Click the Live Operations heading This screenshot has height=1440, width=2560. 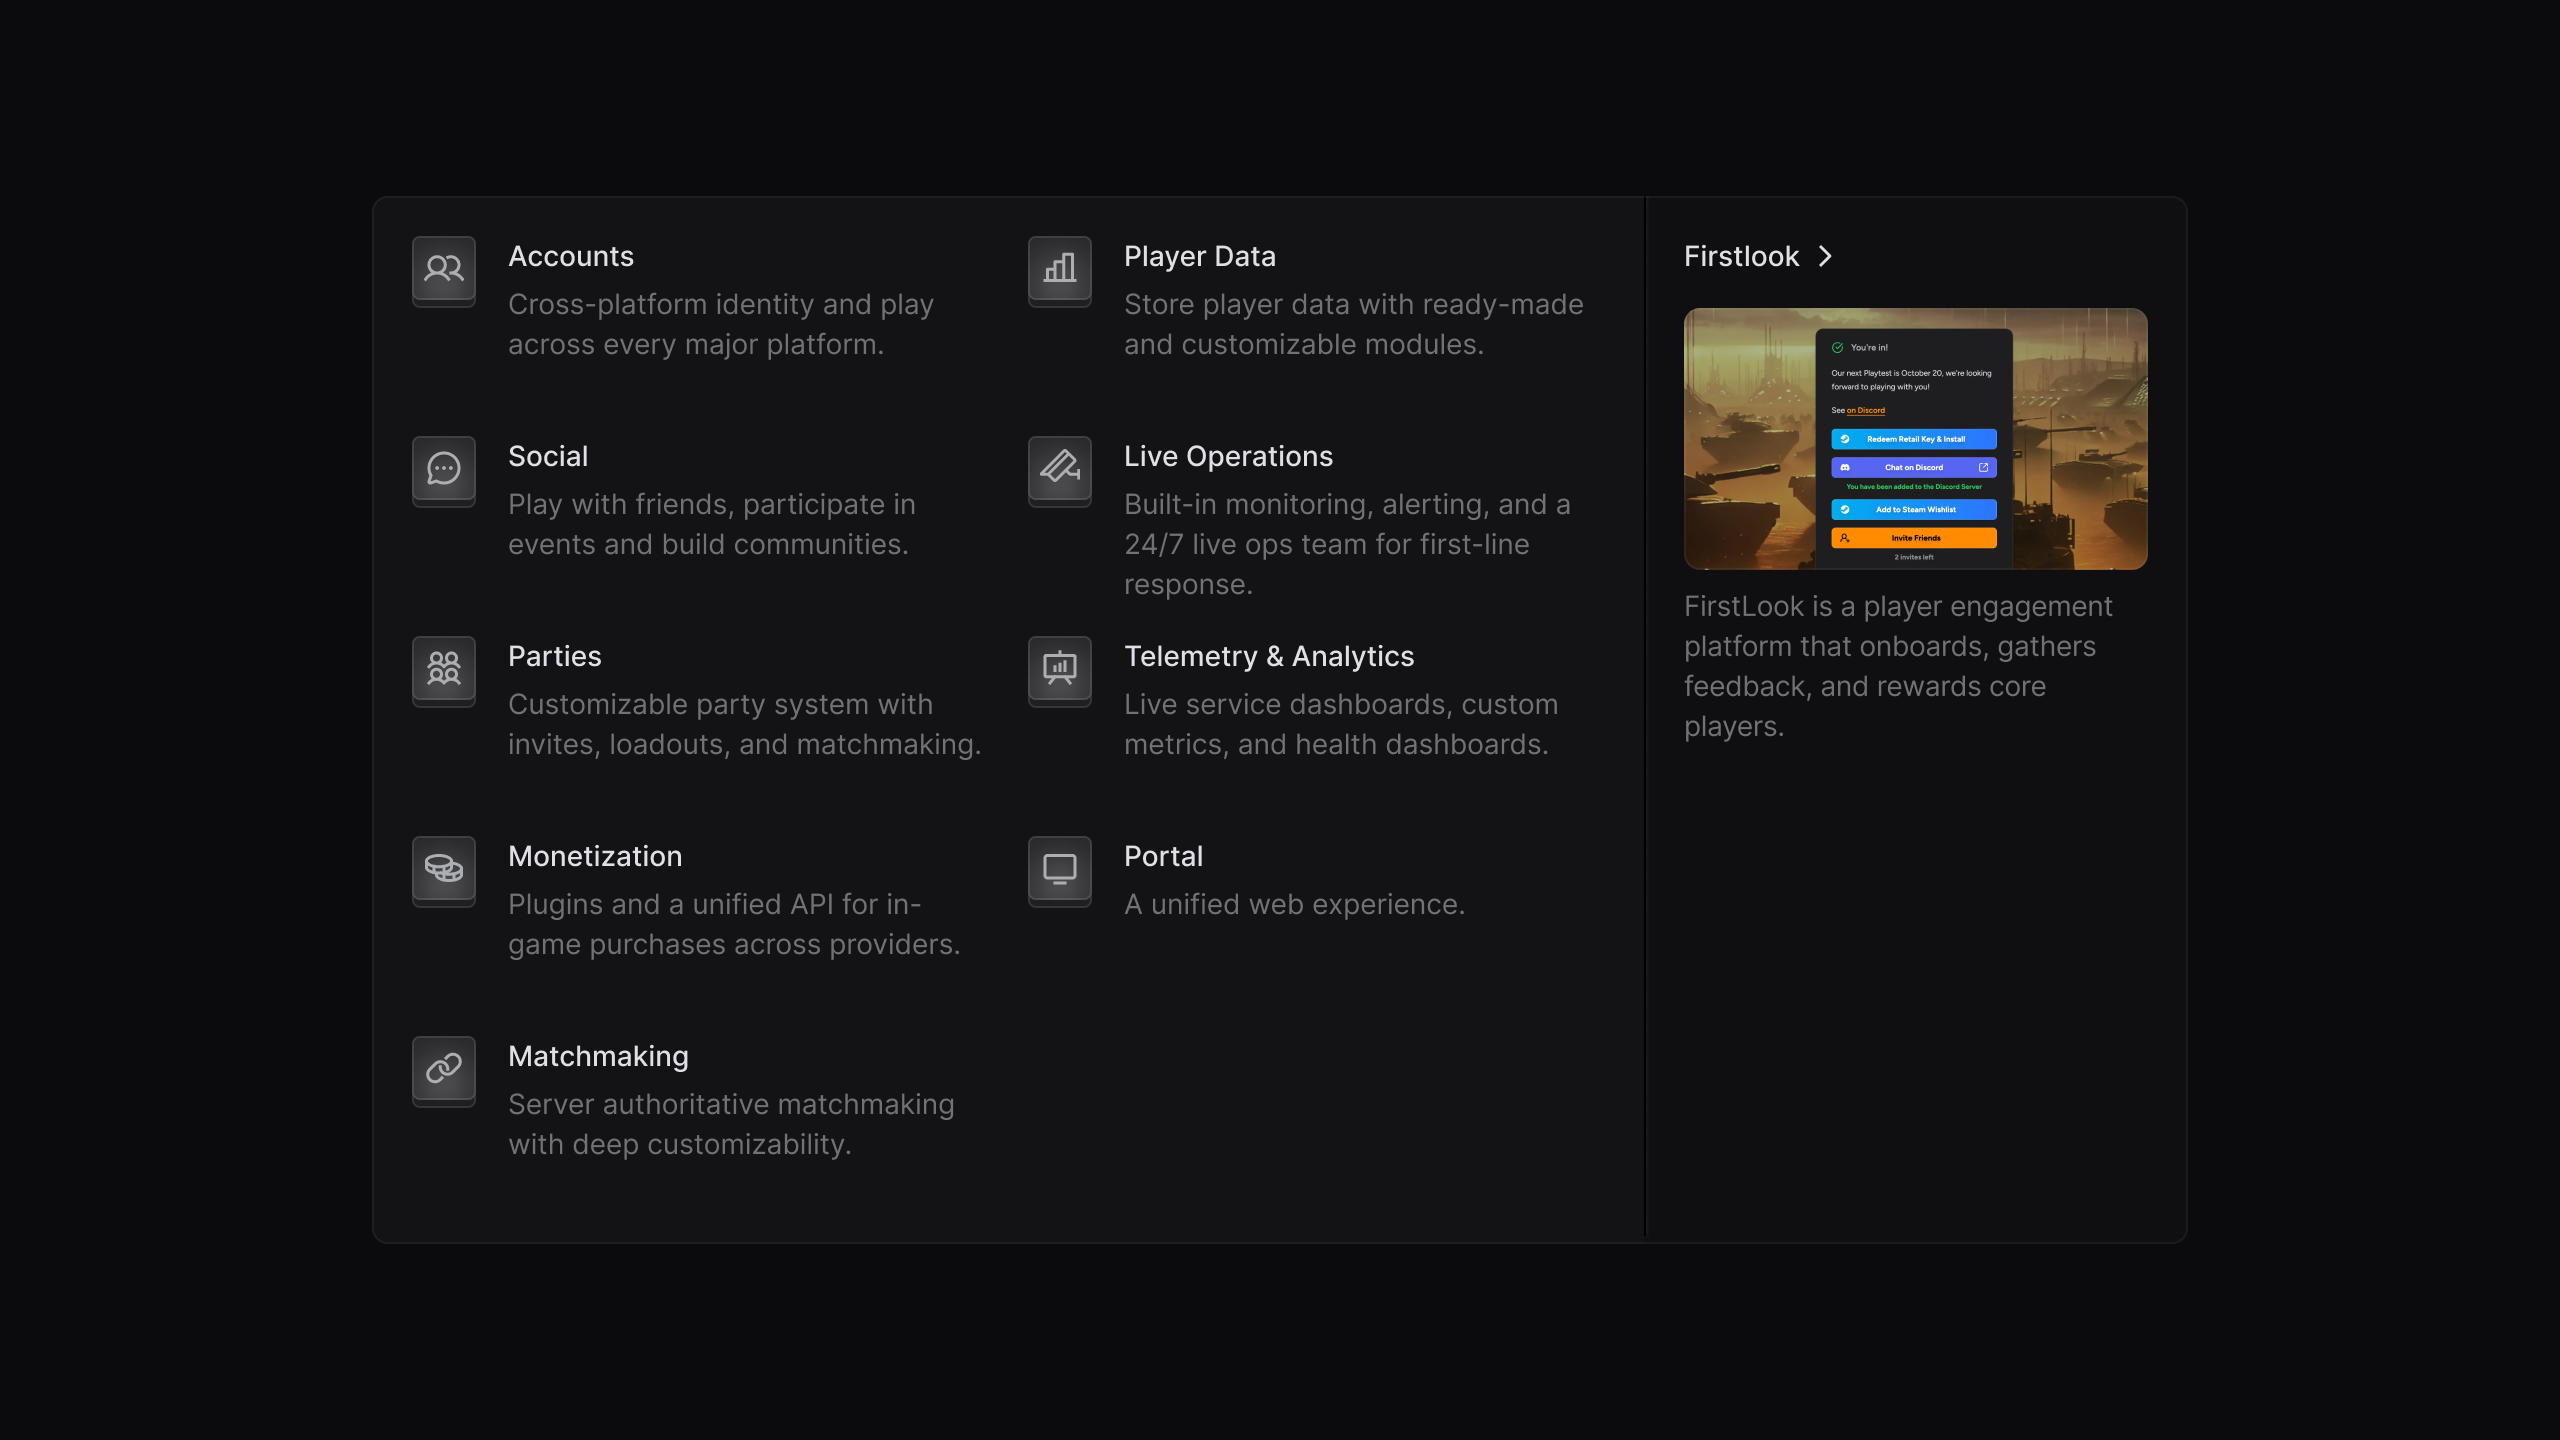(x=1228, y=457)
